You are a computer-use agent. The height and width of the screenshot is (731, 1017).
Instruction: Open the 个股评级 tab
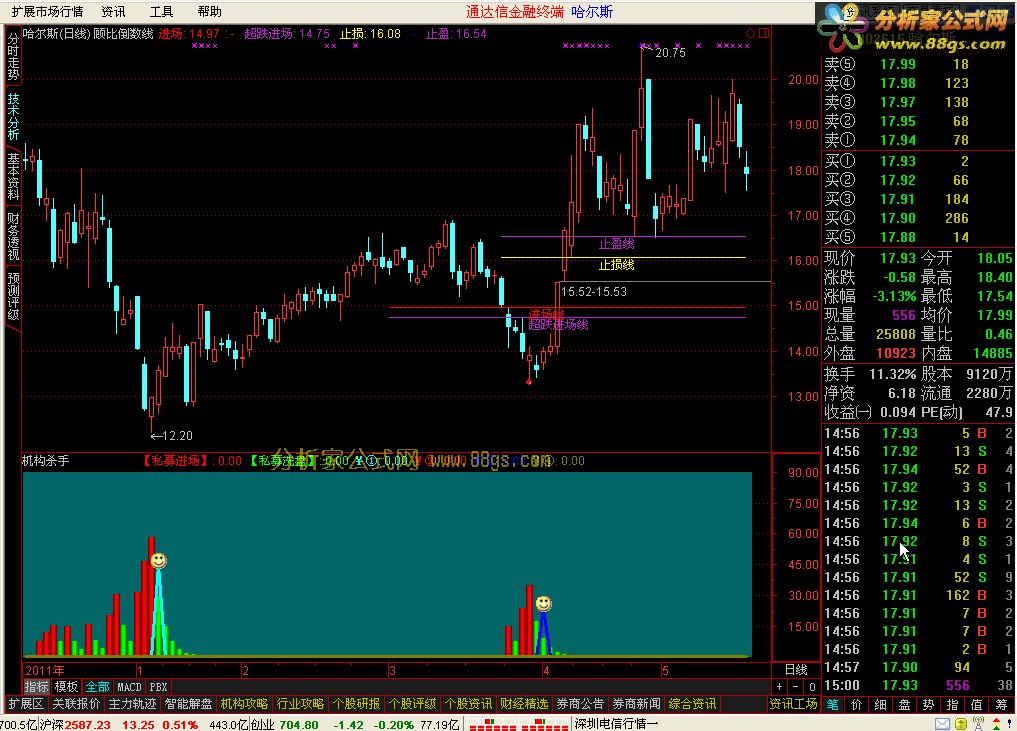click(x=413, y=704)
